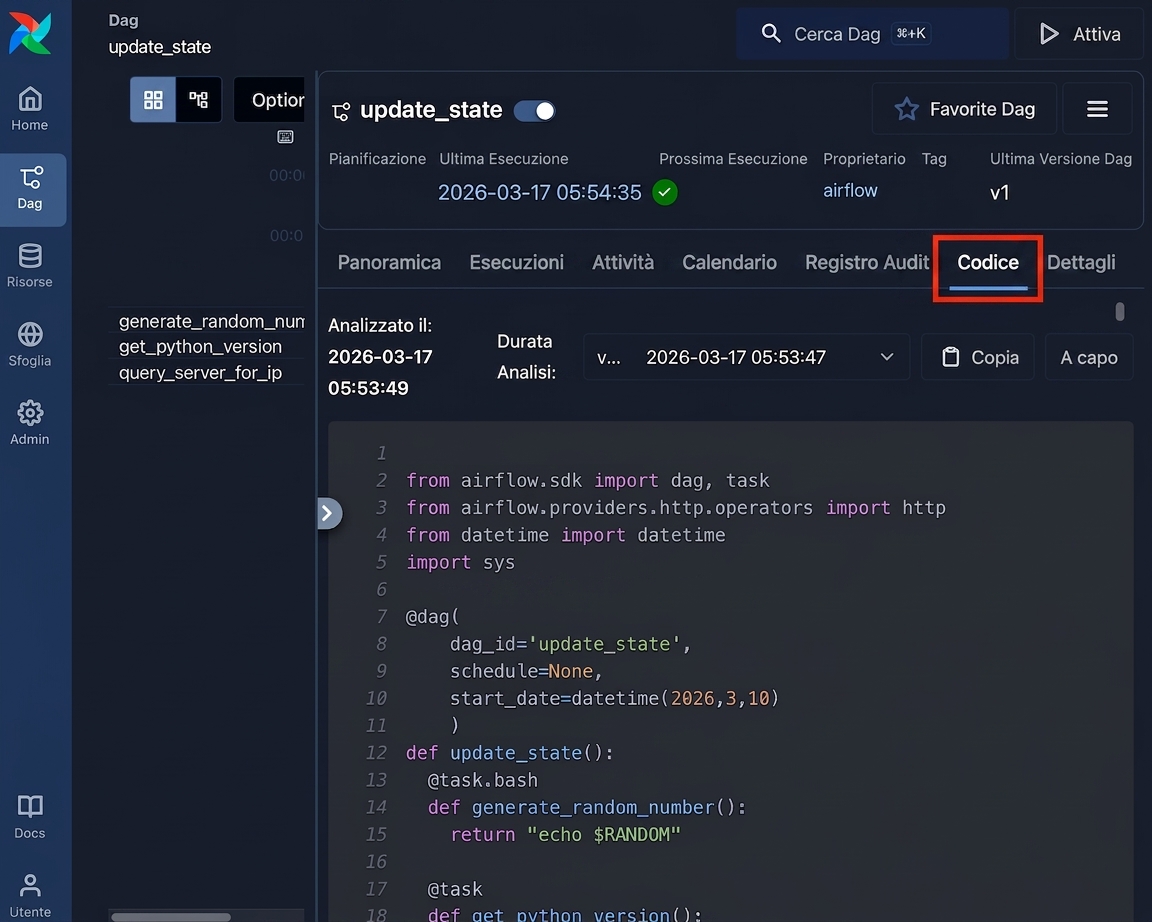Click the magnifier icon in search
Screen dimensions: 1152x922
point(771,33)
